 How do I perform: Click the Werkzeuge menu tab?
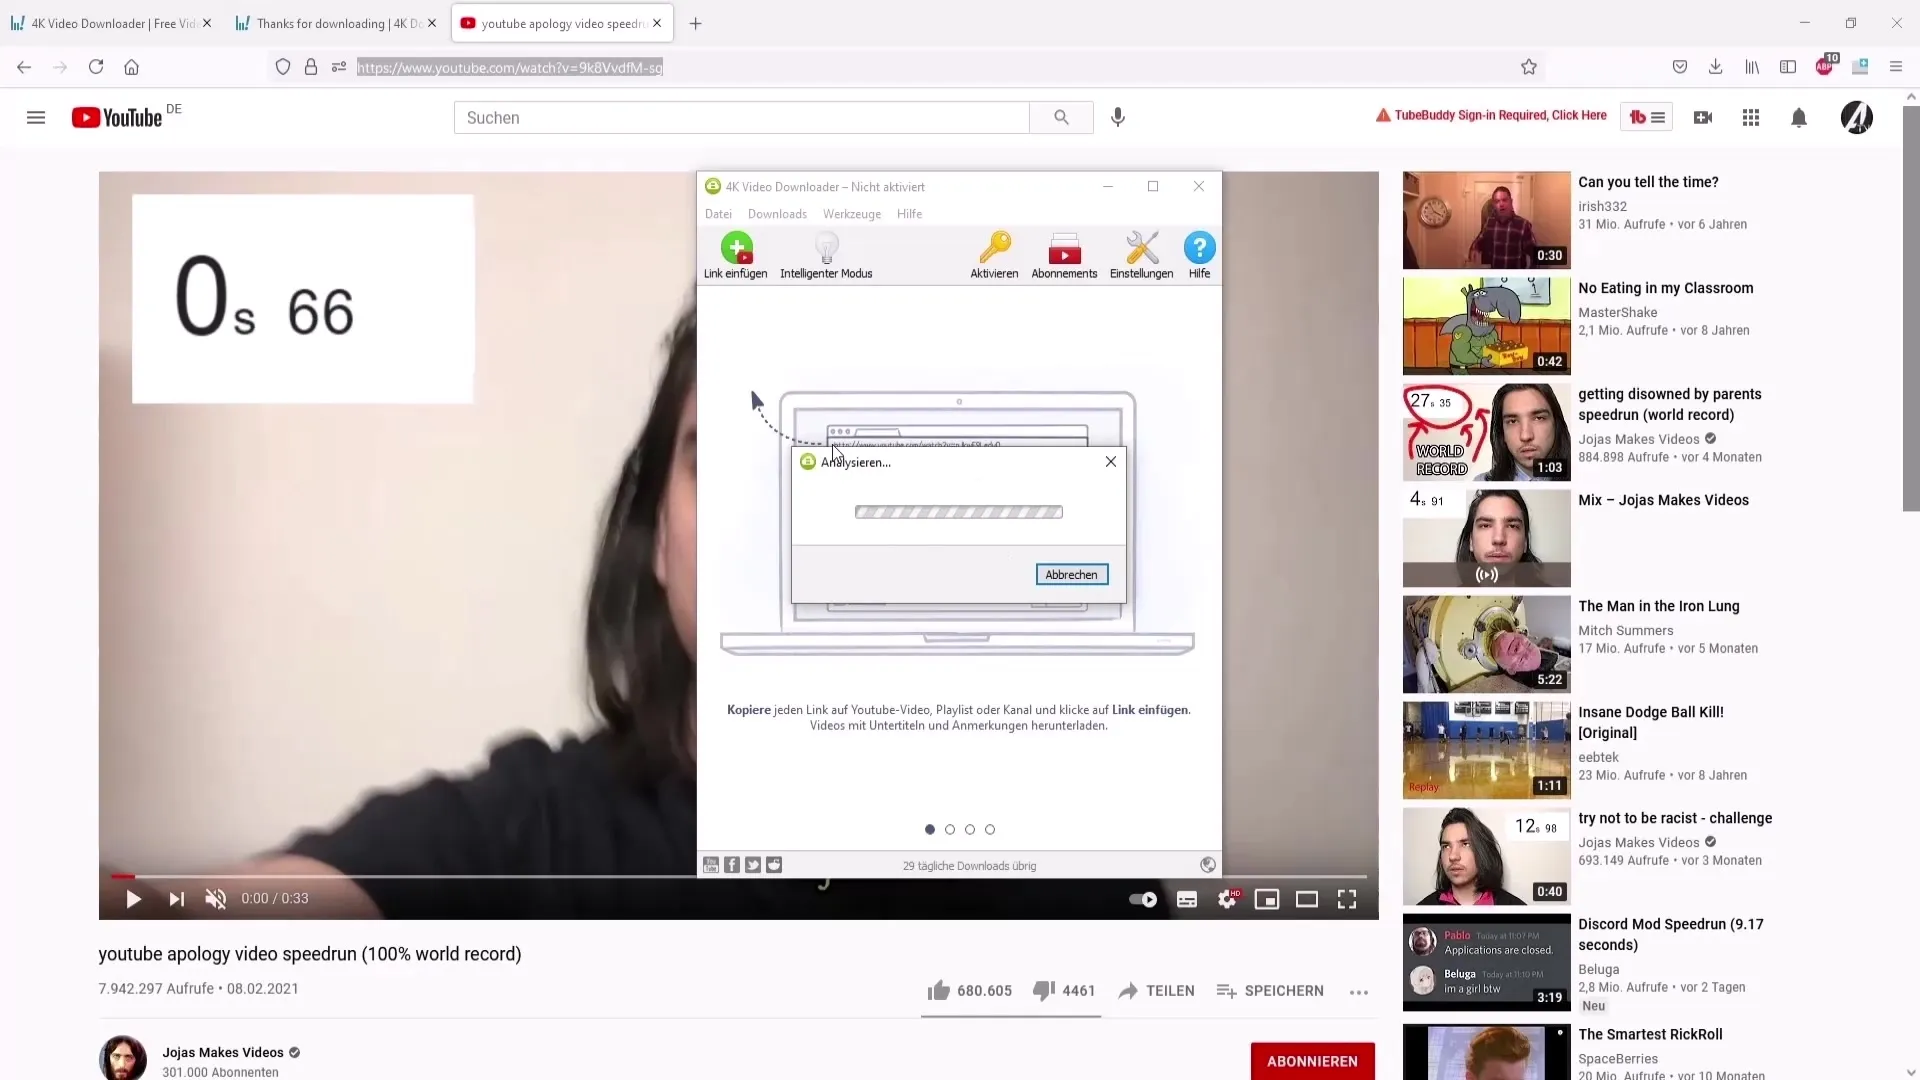point(851,214)
